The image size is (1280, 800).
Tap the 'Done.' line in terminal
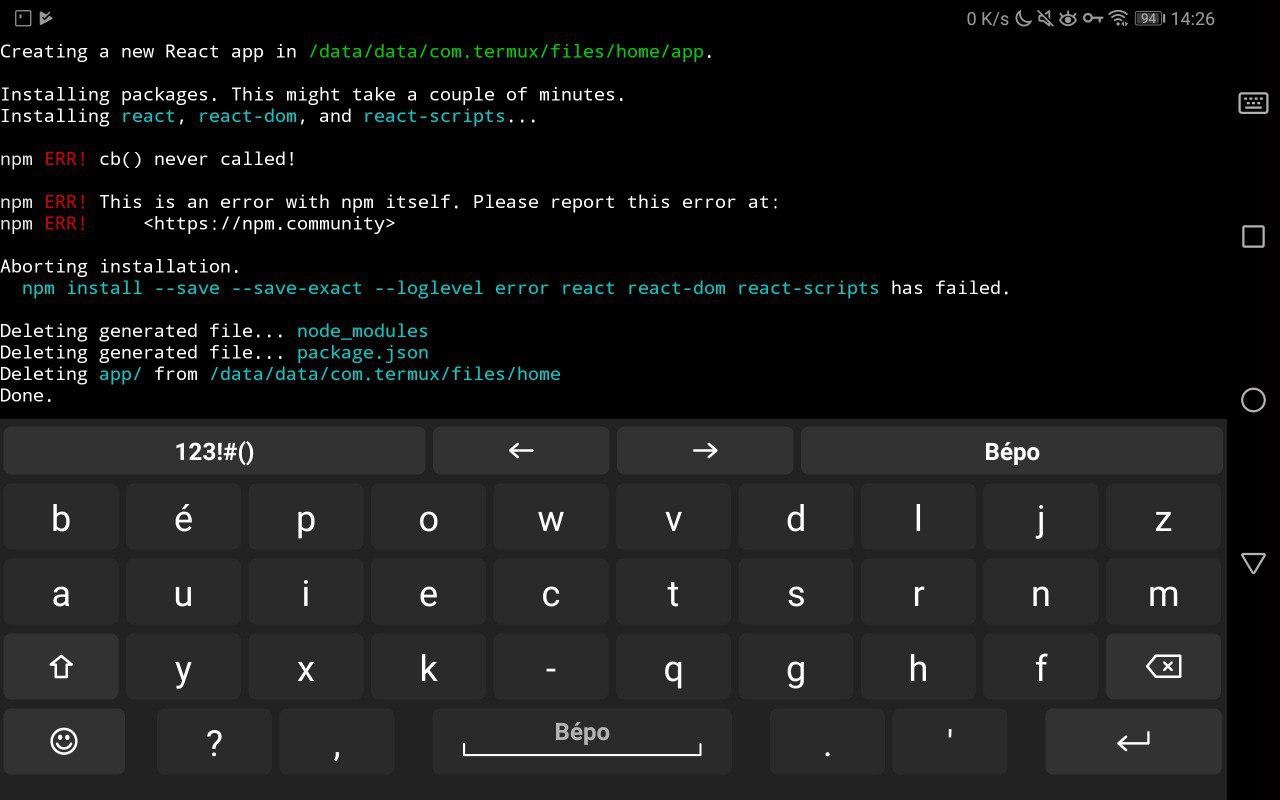click(x=27, y=395)
